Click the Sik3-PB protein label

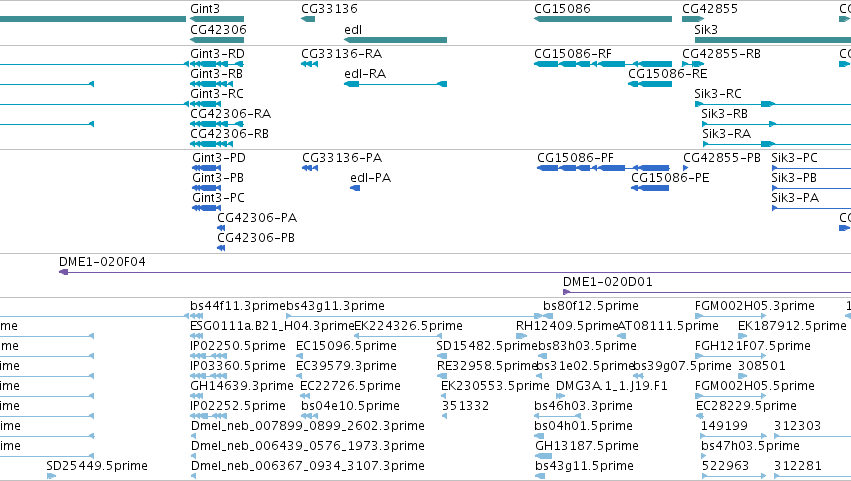pyautogui.click(x=794, y=178)
